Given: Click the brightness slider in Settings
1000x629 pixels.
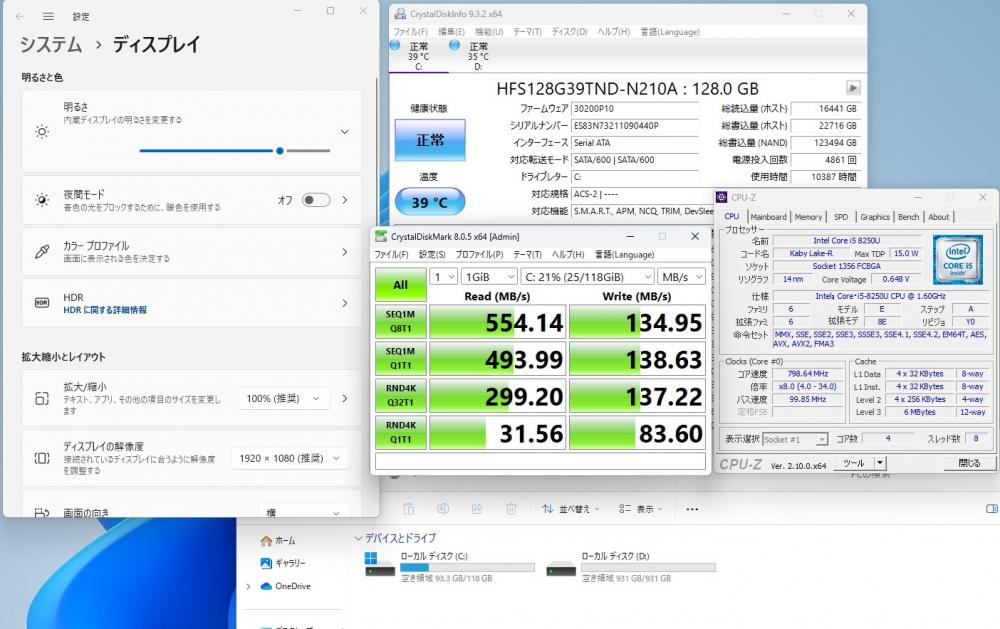Looking at the screenshot, I should coord(235,151).
